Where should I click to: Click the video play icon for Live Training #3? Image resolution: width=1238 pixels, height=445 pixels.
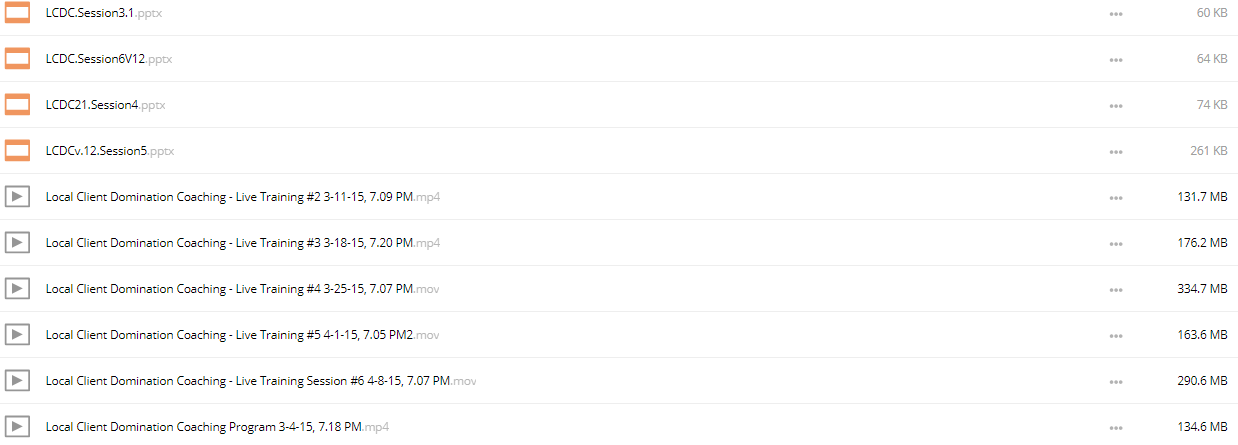17,243
